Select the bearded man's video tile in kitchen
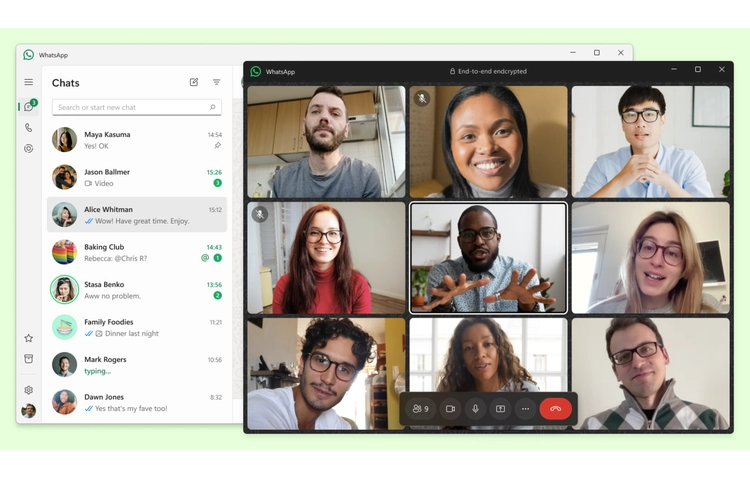Image resolution: width=750 pixels, height=500 pixels. point(326,142)
